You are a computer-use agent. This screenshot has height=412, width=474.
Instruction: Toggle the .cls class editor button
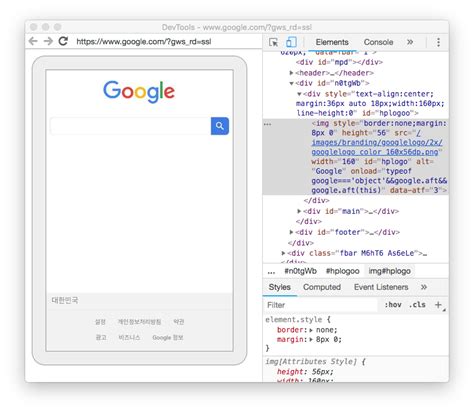click(x=417, y=305)
